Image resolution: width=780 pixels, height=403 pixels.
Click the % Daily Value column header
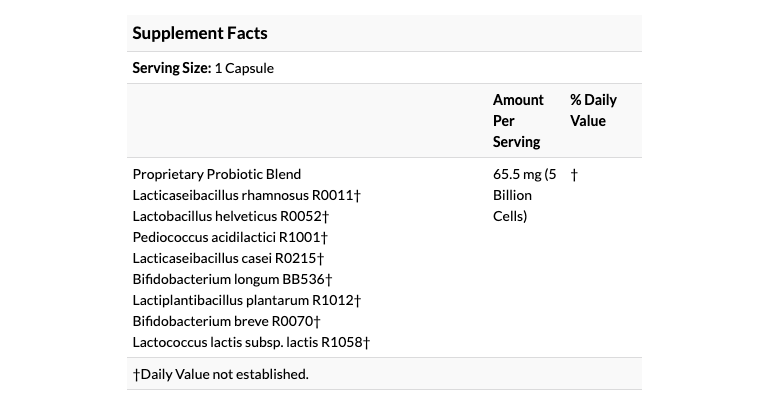click(593, 110)
